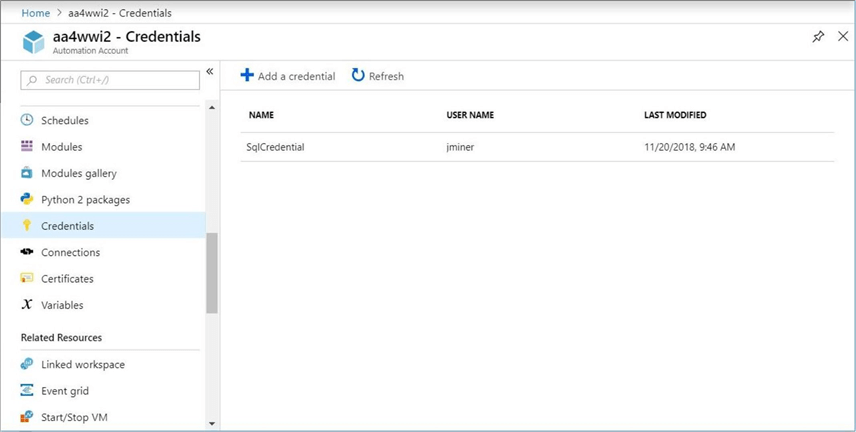Click the sidebar scrollbar up arrow
856x432 pixels.
tap(212, 108)
